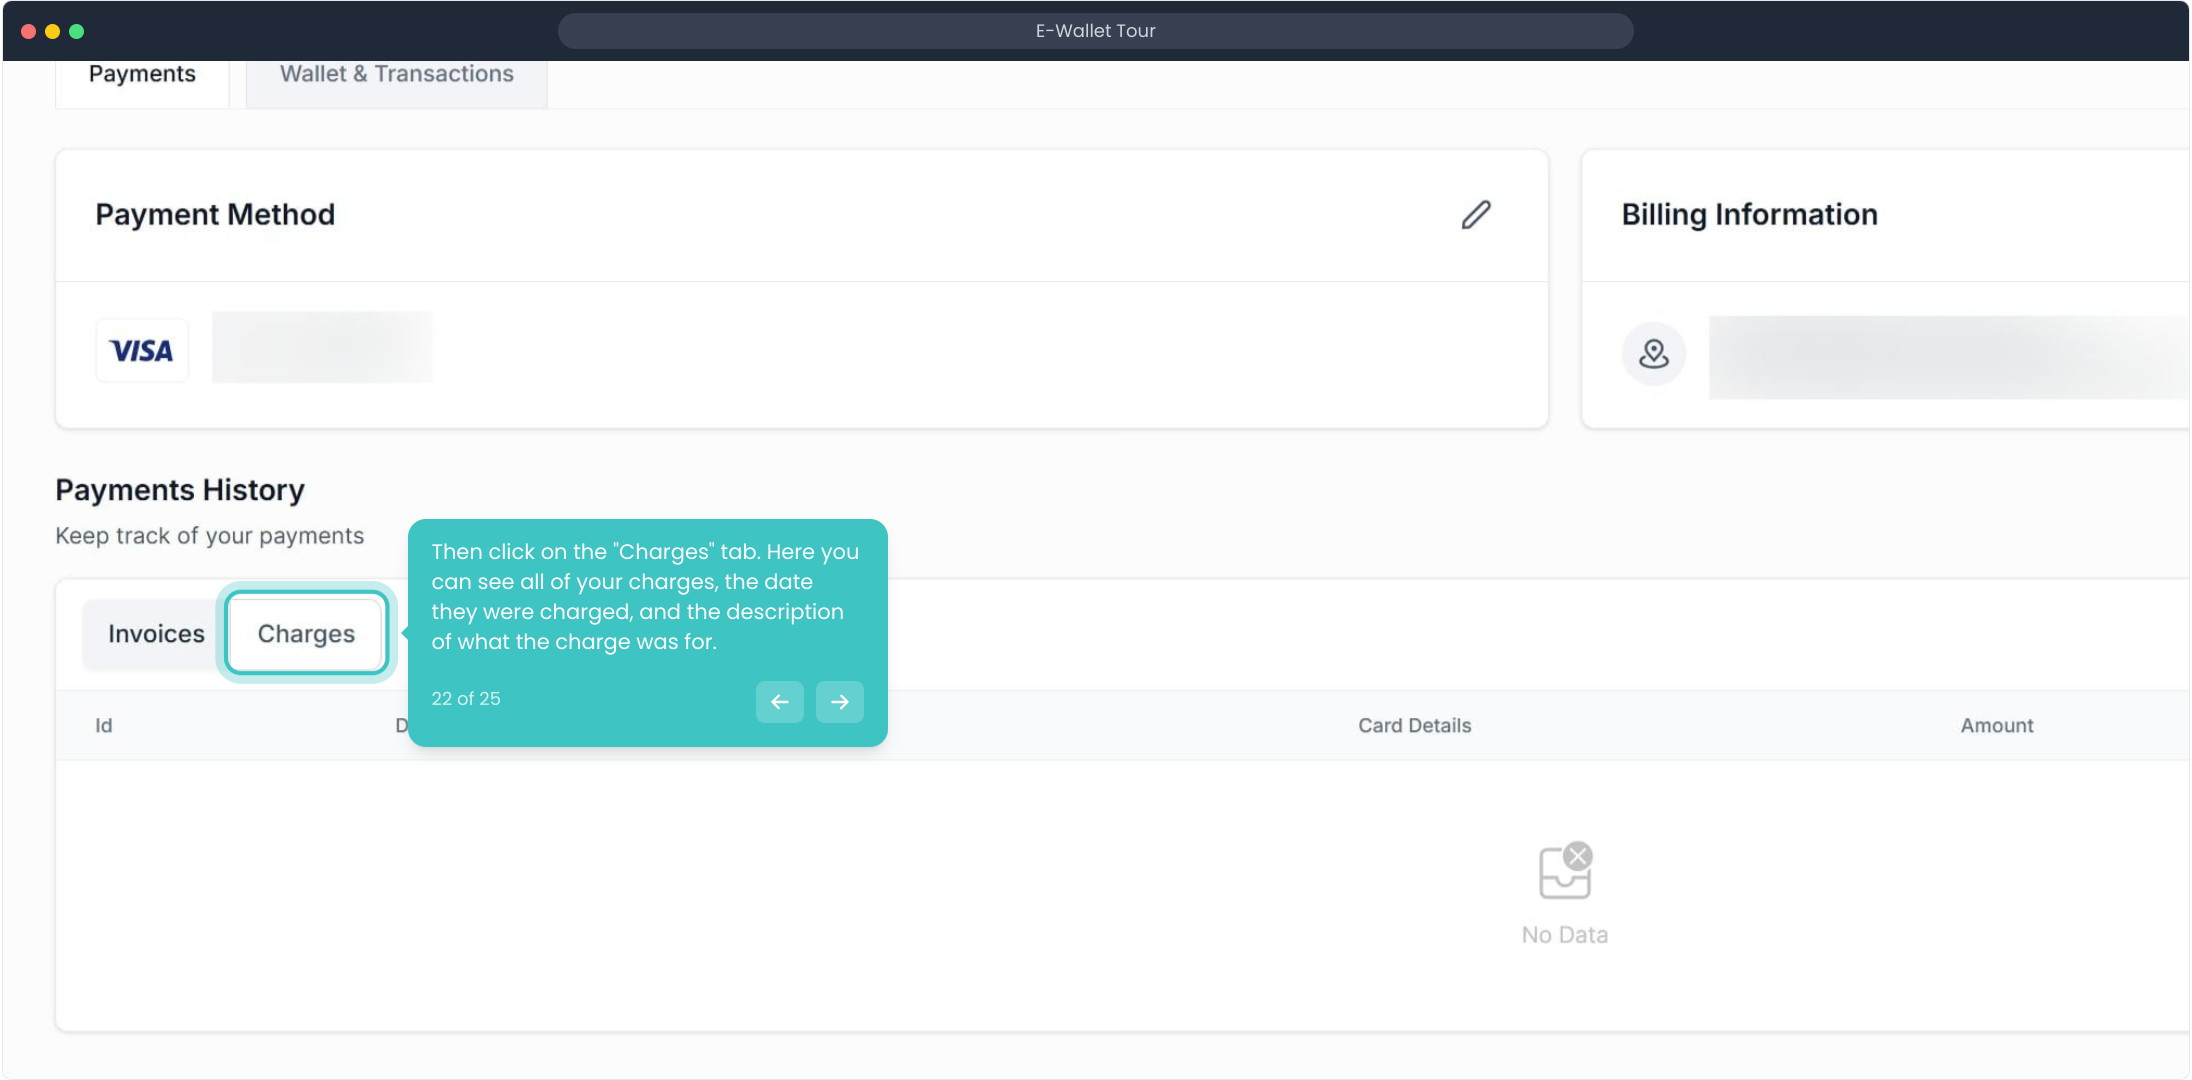
Task: Click the Amount column header
Action: tap(1997, 726)
